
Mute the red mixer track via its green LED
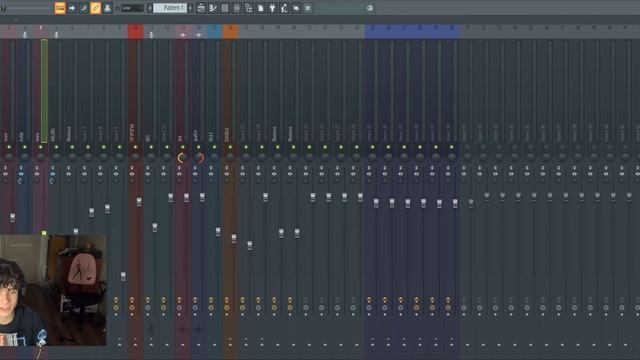(x=135, y=147)
